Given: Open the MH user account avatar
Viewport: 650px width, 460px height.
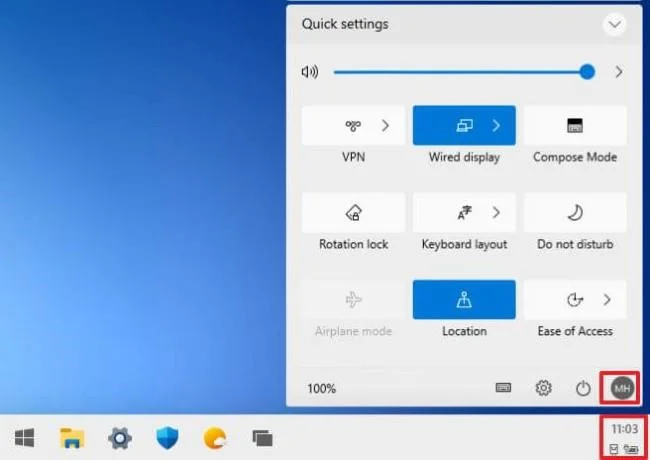Looking at the screenshot, I should point(622,388).
